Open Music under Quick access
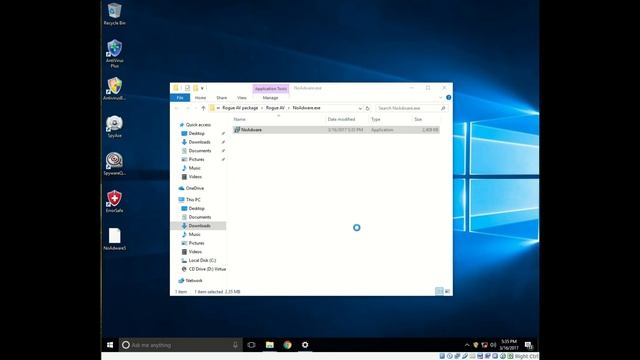The width and height of the screenshot is (640, 360). [194, 168]
